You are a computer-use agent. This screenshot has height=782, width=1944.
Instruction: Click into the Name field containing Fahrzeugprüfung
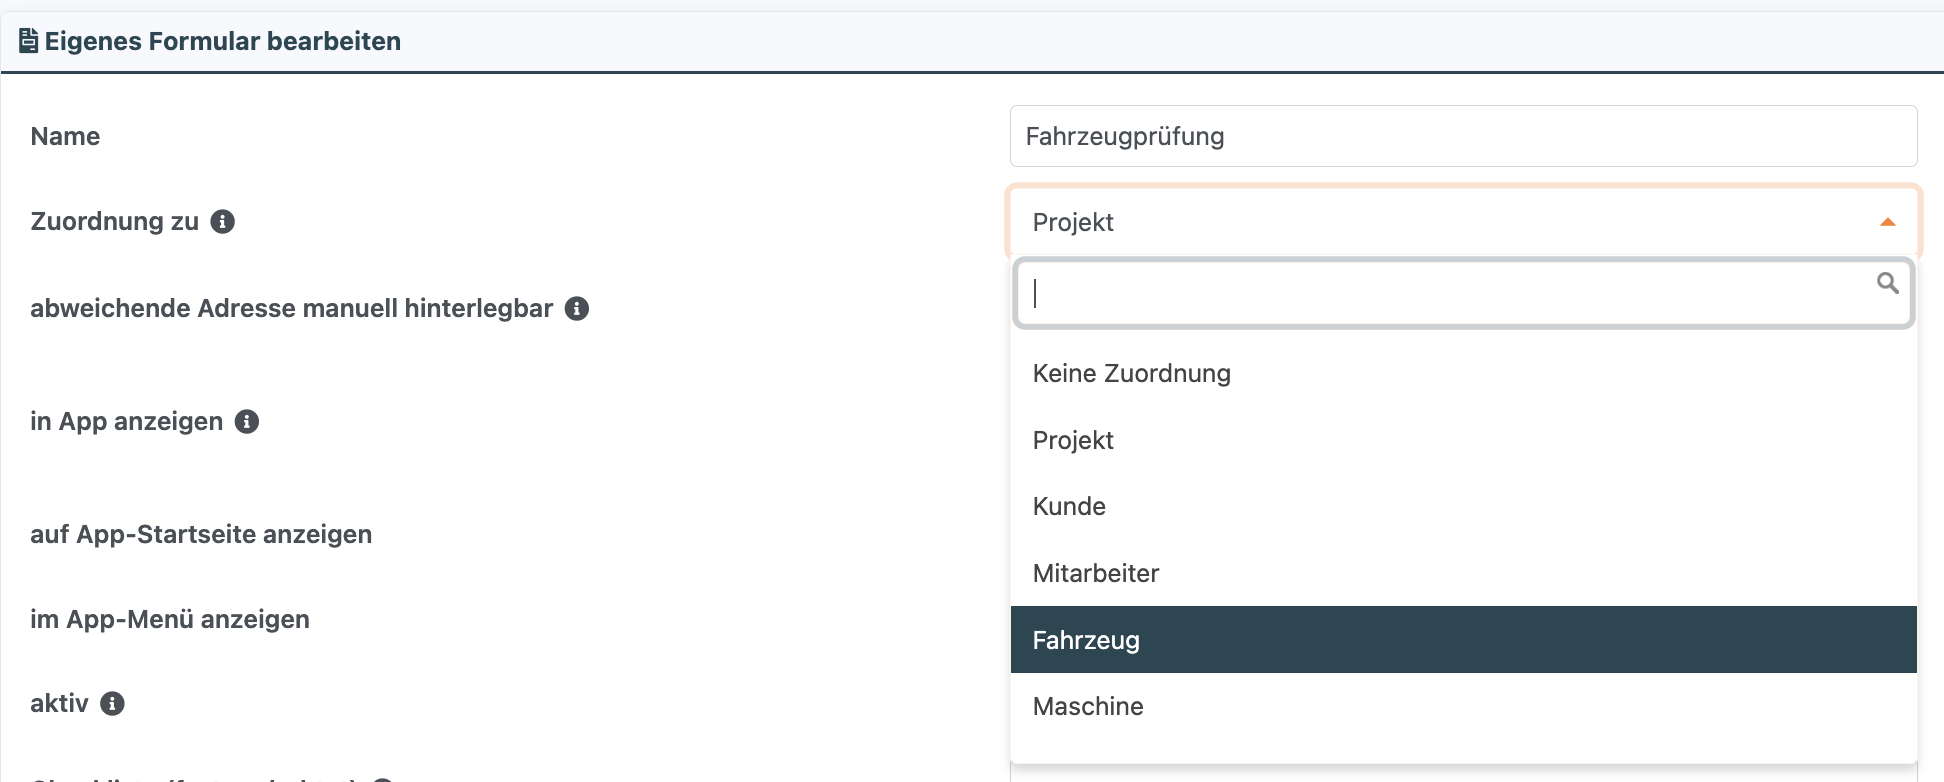1462,136
